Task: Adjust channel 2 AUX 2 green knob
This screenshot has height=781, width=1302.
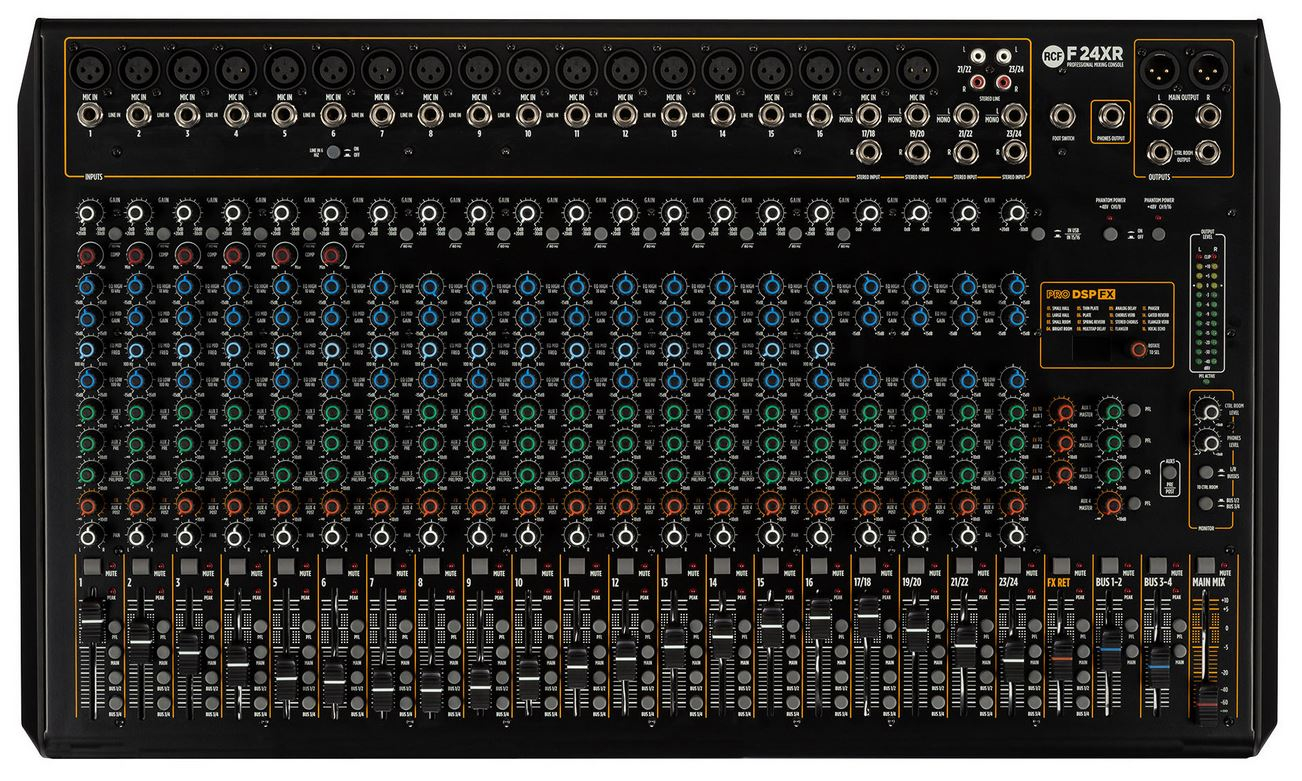Action: 137,443
